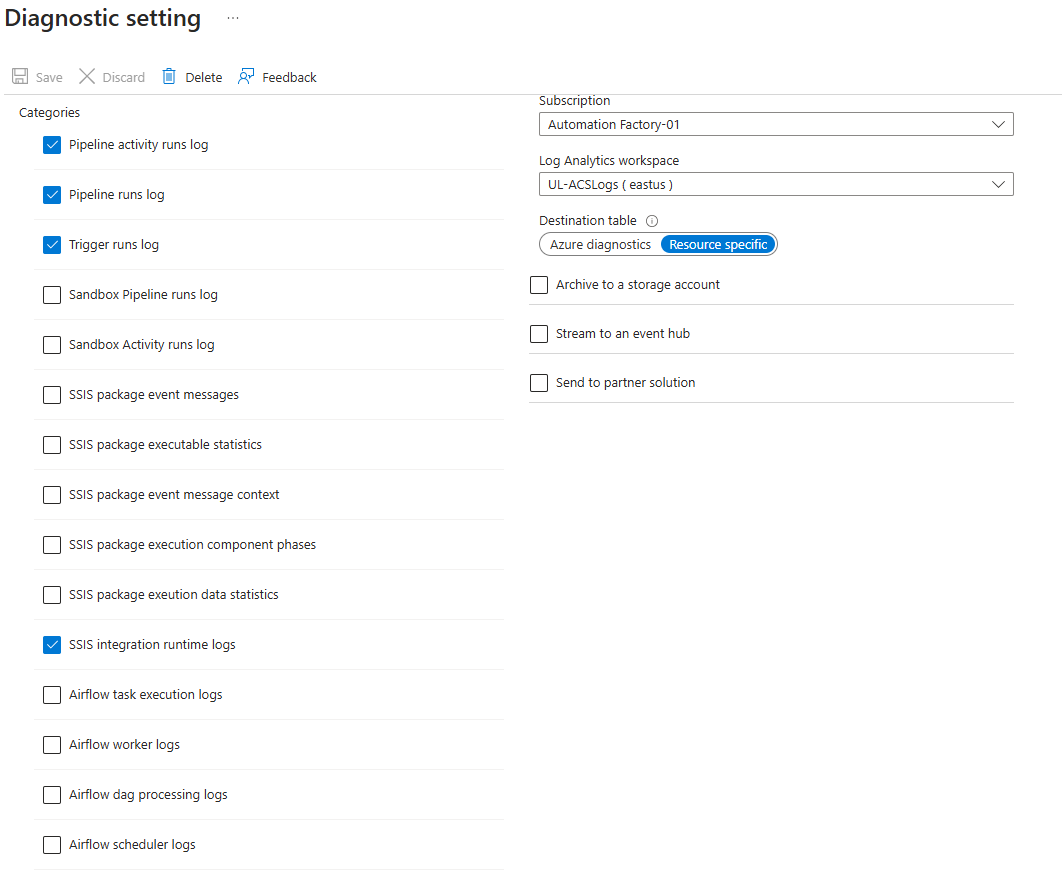Click the Save button label
Viewport: 1062px width, 874px height.
point(49,77)
